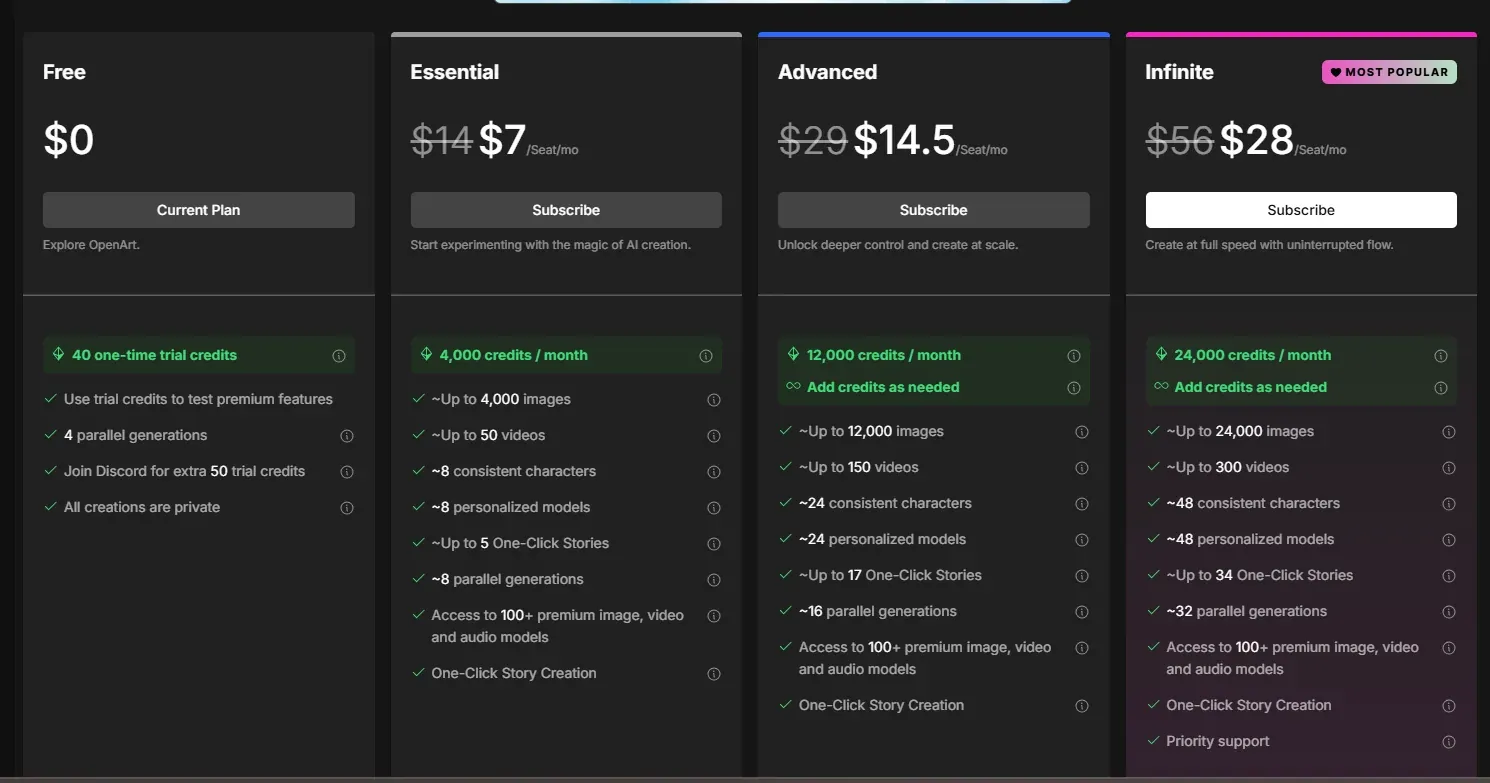1490x783 pixels.
Task: Click info icon beside Access to 100+ premium models
Action: tap(714, 616)
